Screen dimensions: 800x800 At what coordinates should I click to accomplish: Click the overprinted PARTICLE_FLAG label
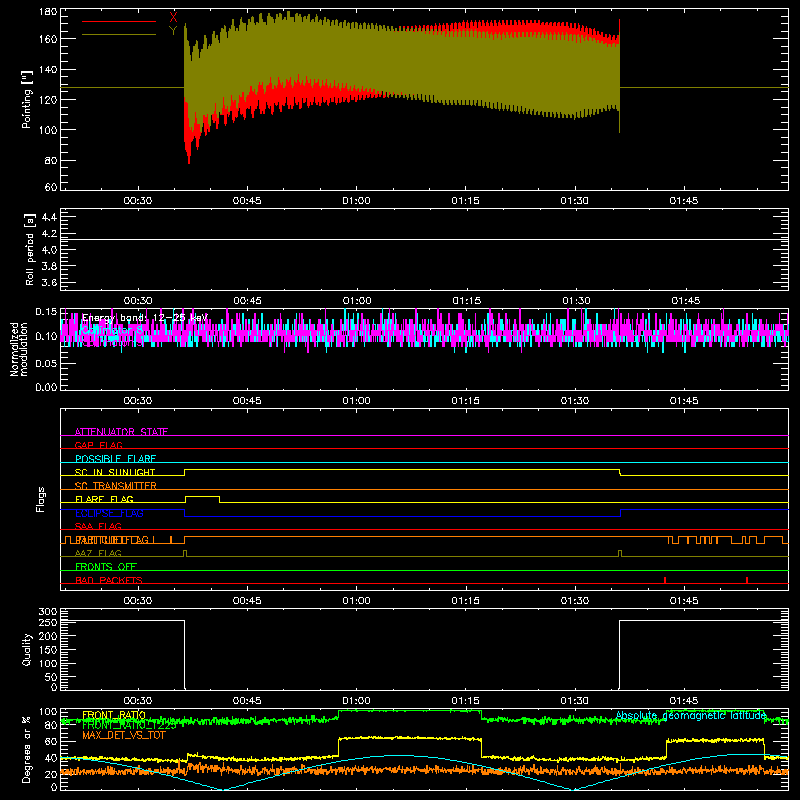click(x=112, y=540)
